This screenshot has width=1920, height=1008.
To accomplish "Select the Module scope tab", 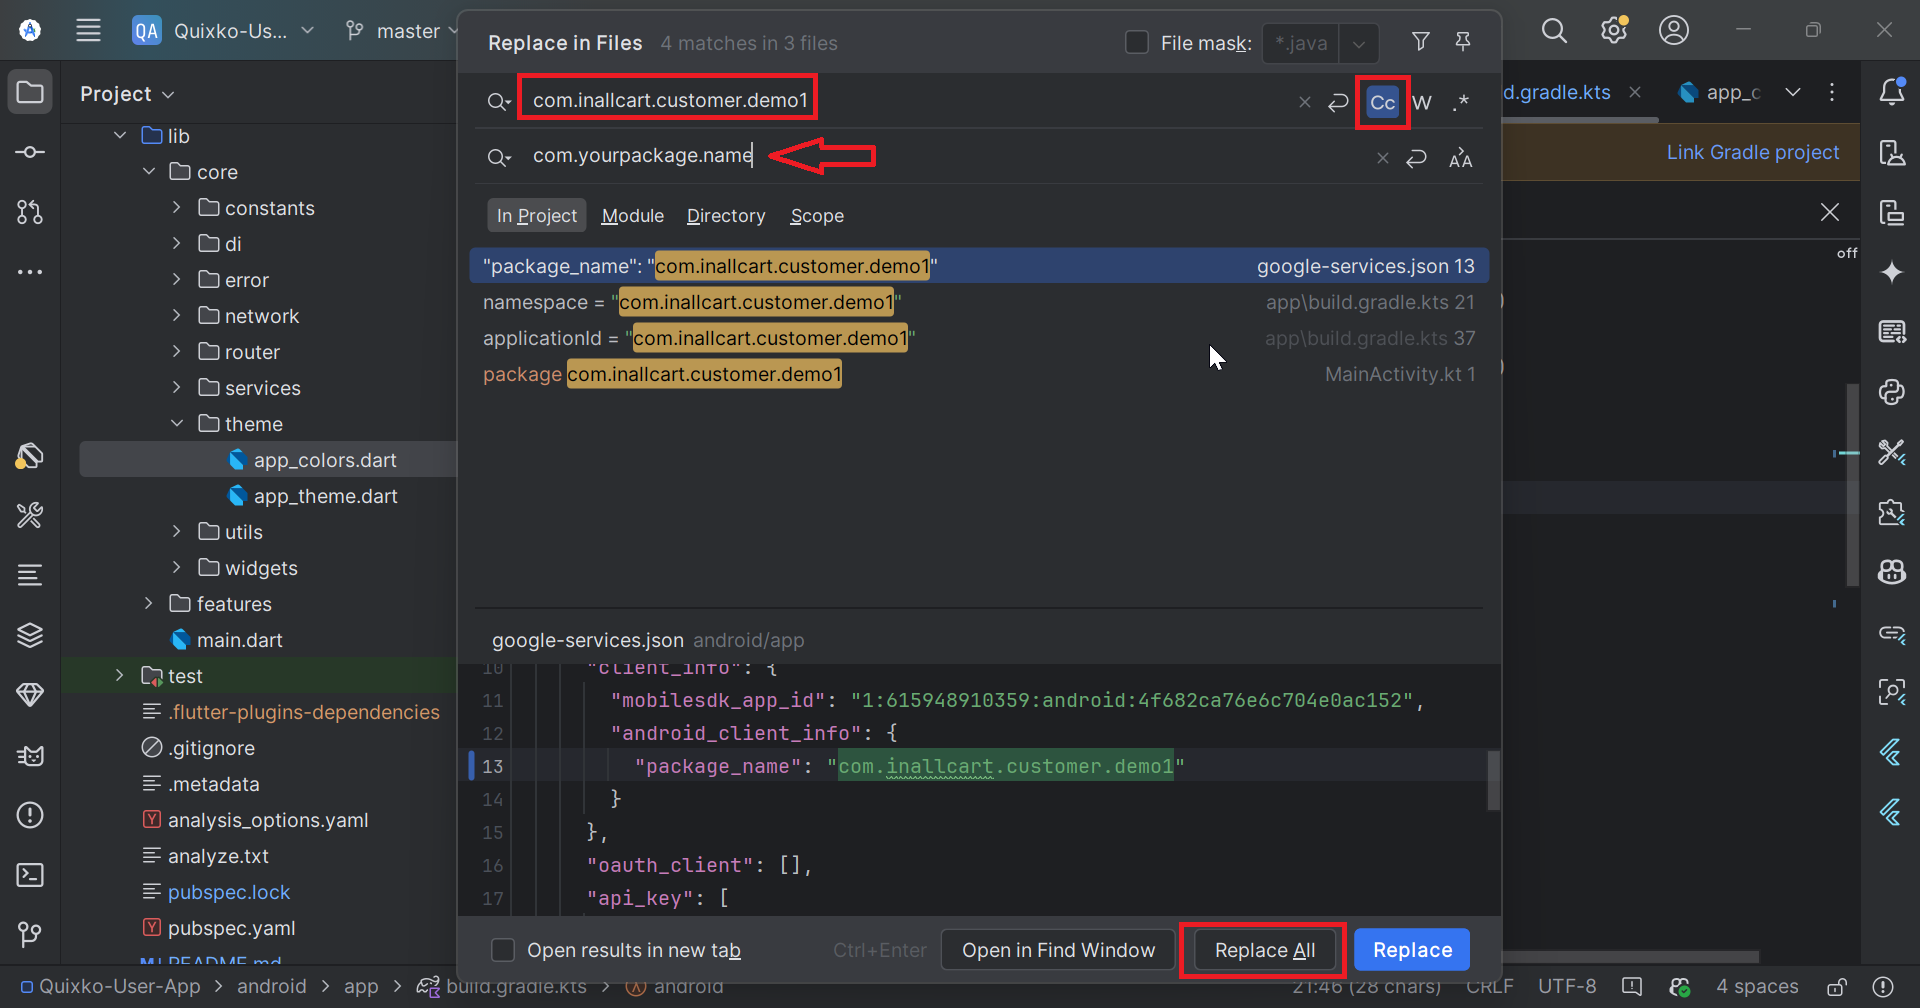I will (633, 216).
